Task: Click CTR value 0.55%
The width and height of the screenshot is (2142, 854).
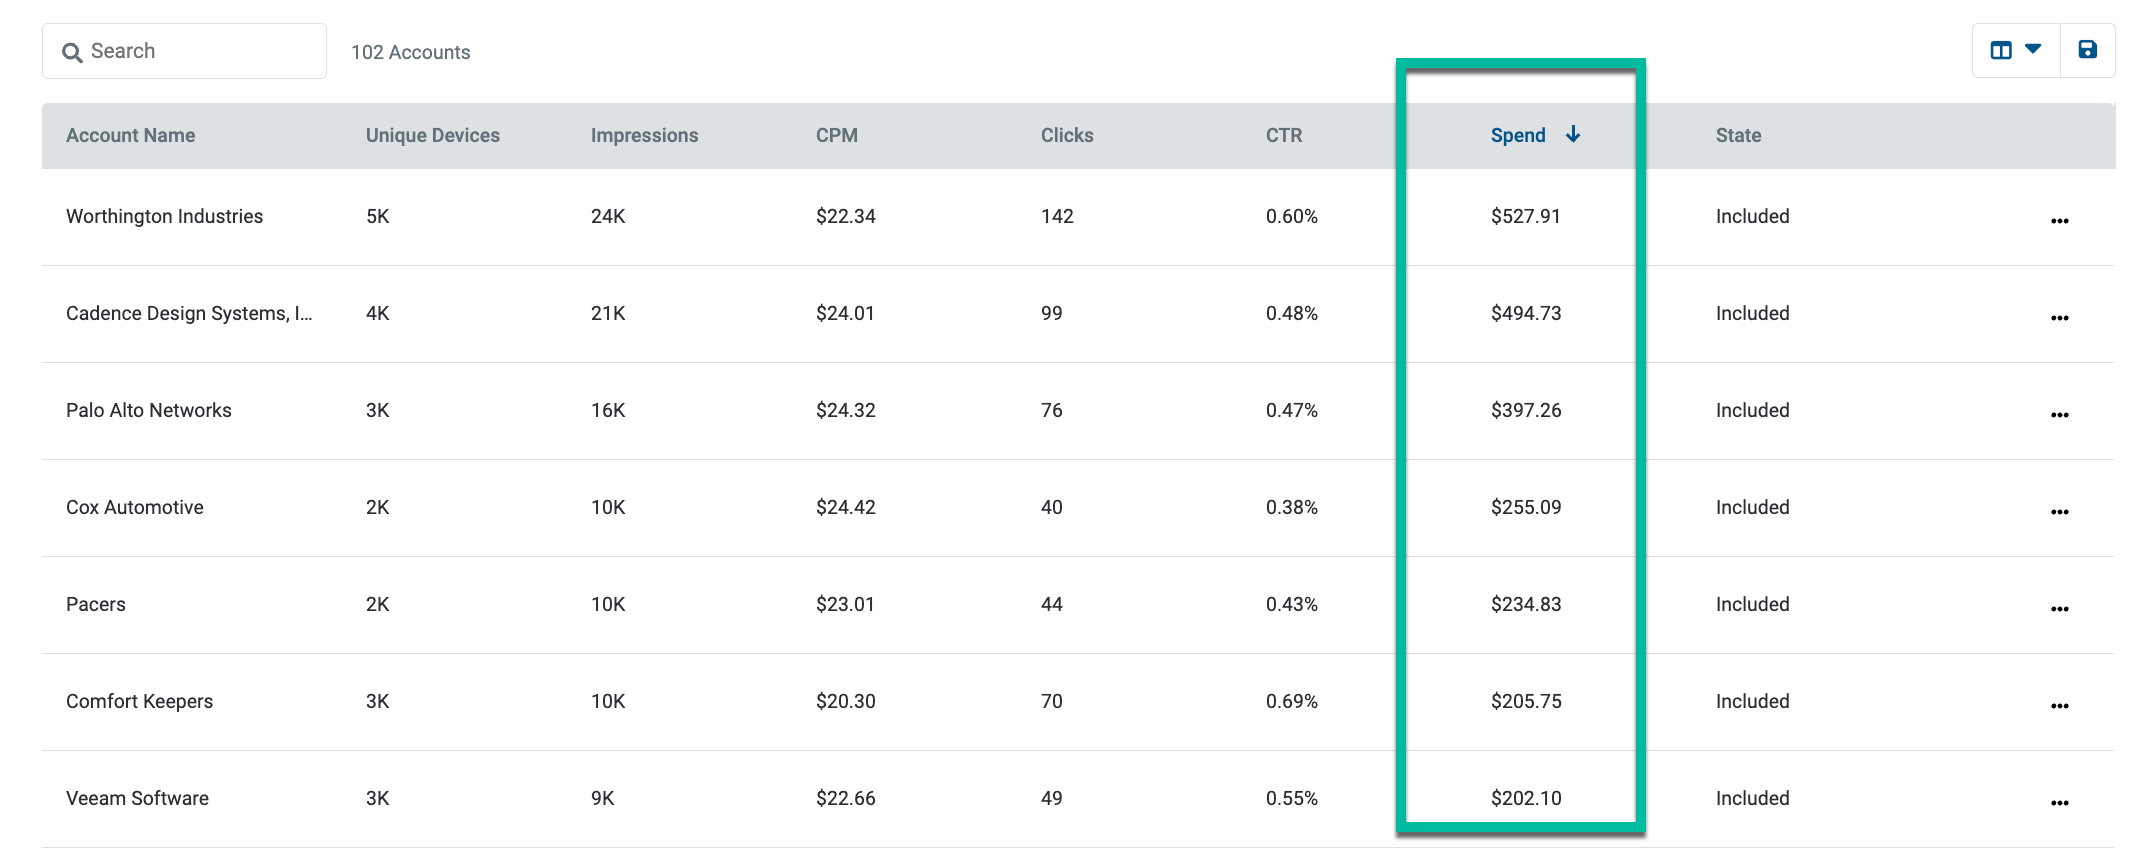Action: [x=1292, y=798]
